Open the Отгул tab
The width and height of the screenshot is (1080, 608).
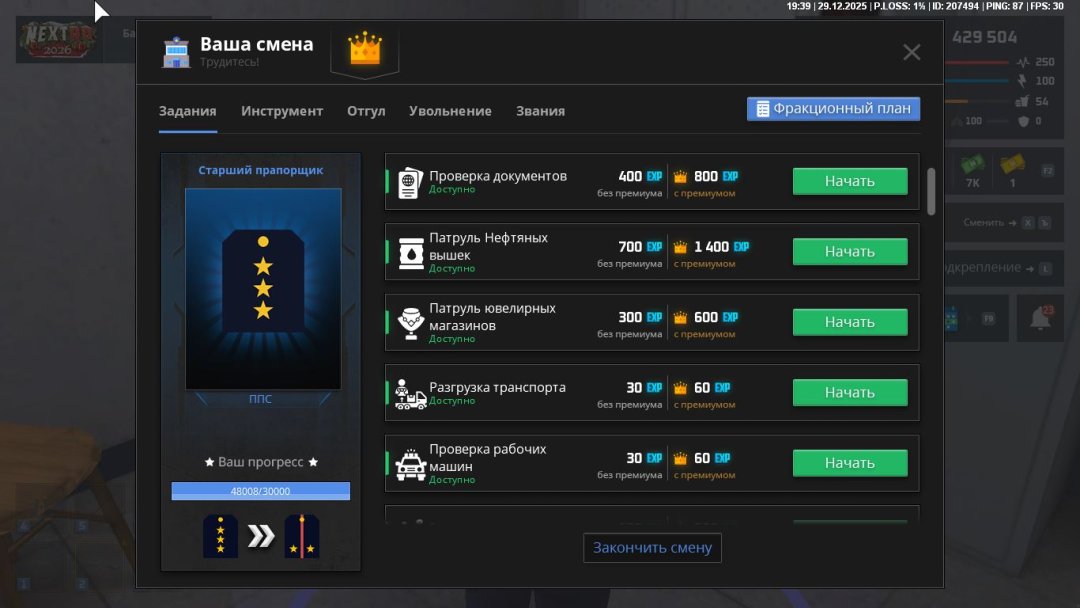366,111
